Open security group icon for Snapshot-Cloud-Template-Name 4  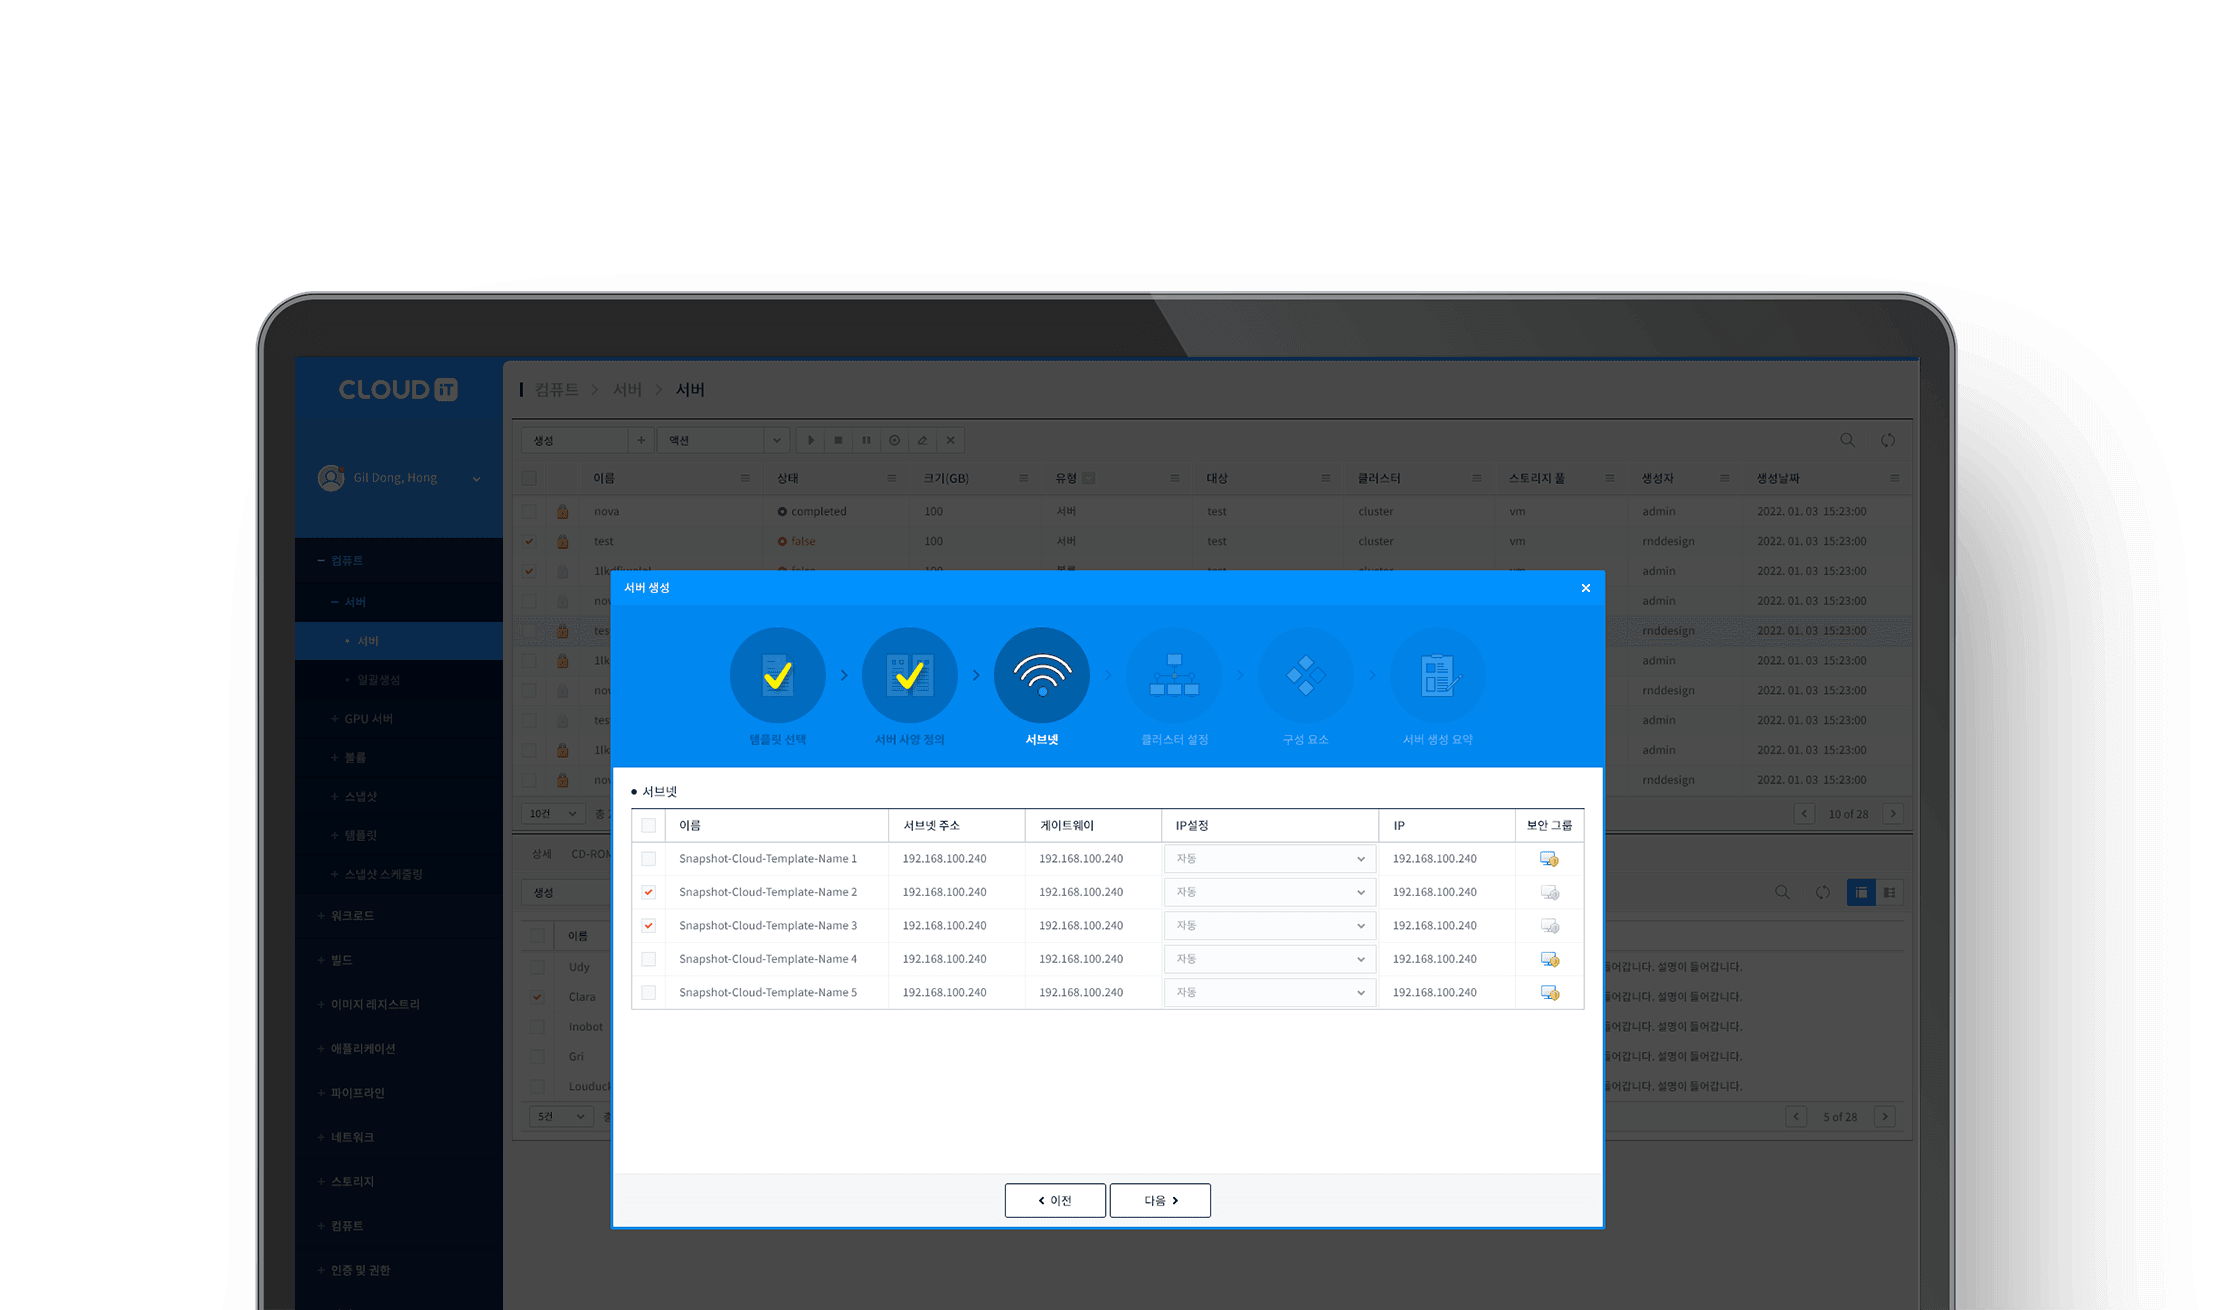click(1549, 959)
